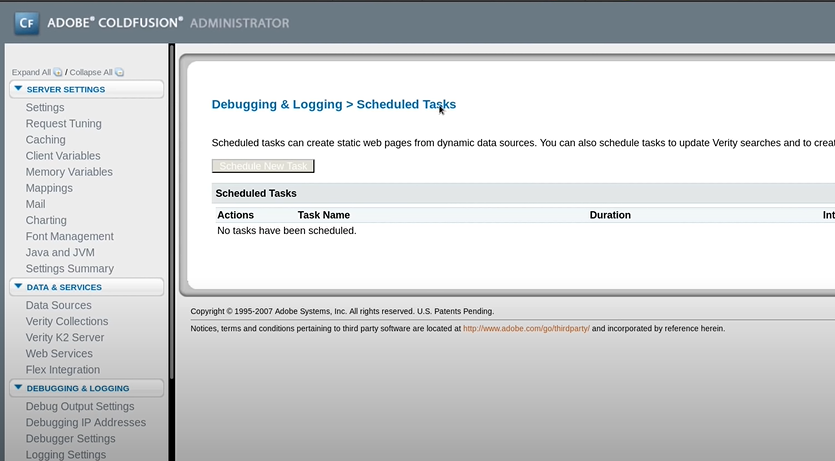Open Web Services
This screenshot has height=461, width=835.
pyautogui.click(x=59, y=353)
